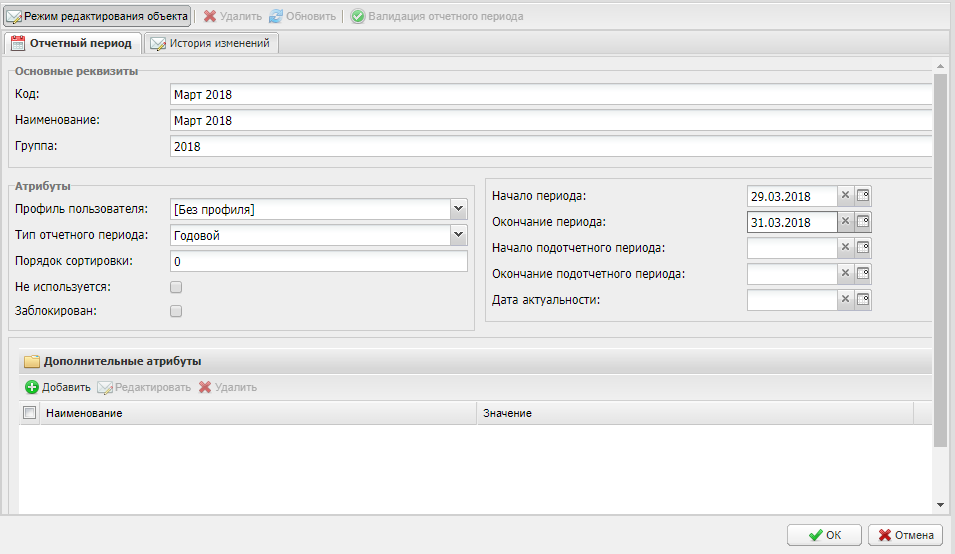The width and height of the screenshot is (955, 554).
Task: Click the green Добавить plus icon
Action: tap(32, 387)
